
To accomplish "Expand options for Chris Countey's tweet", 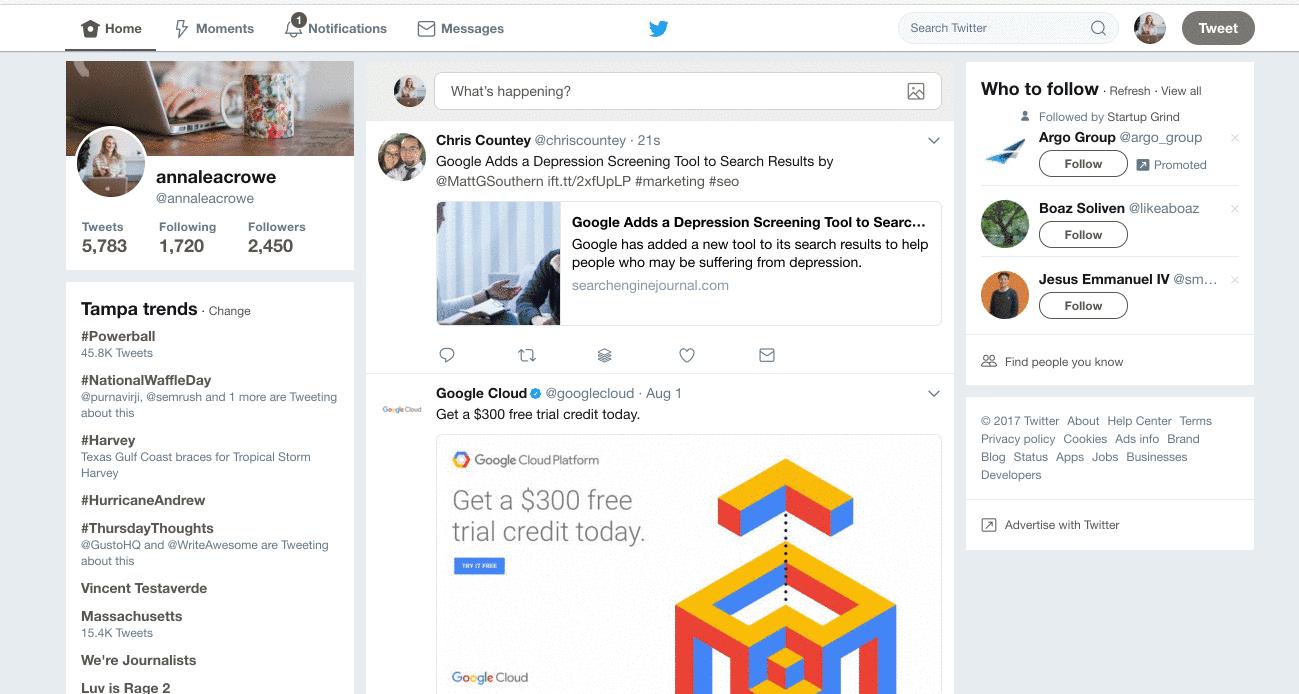I will point(934,141).
